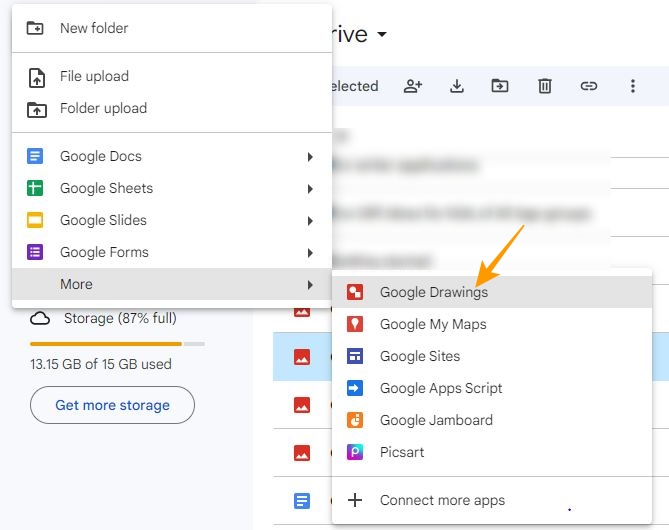This screenshot has width=669, height=530.
Task: Click the Google Apps Script arrow icon
Action: tap(355, 388)
